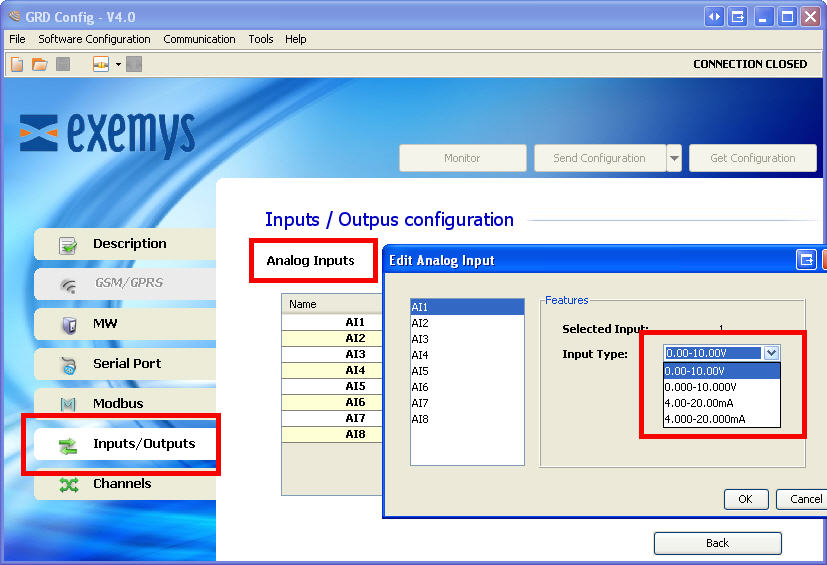This screenshot has height=565, width=827.
Task: Select the AI3 row in the table
Action: [354, 354]
